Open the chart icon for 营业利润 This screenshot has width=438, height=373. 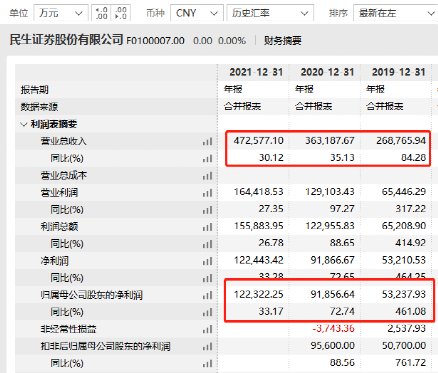point(207,193)
